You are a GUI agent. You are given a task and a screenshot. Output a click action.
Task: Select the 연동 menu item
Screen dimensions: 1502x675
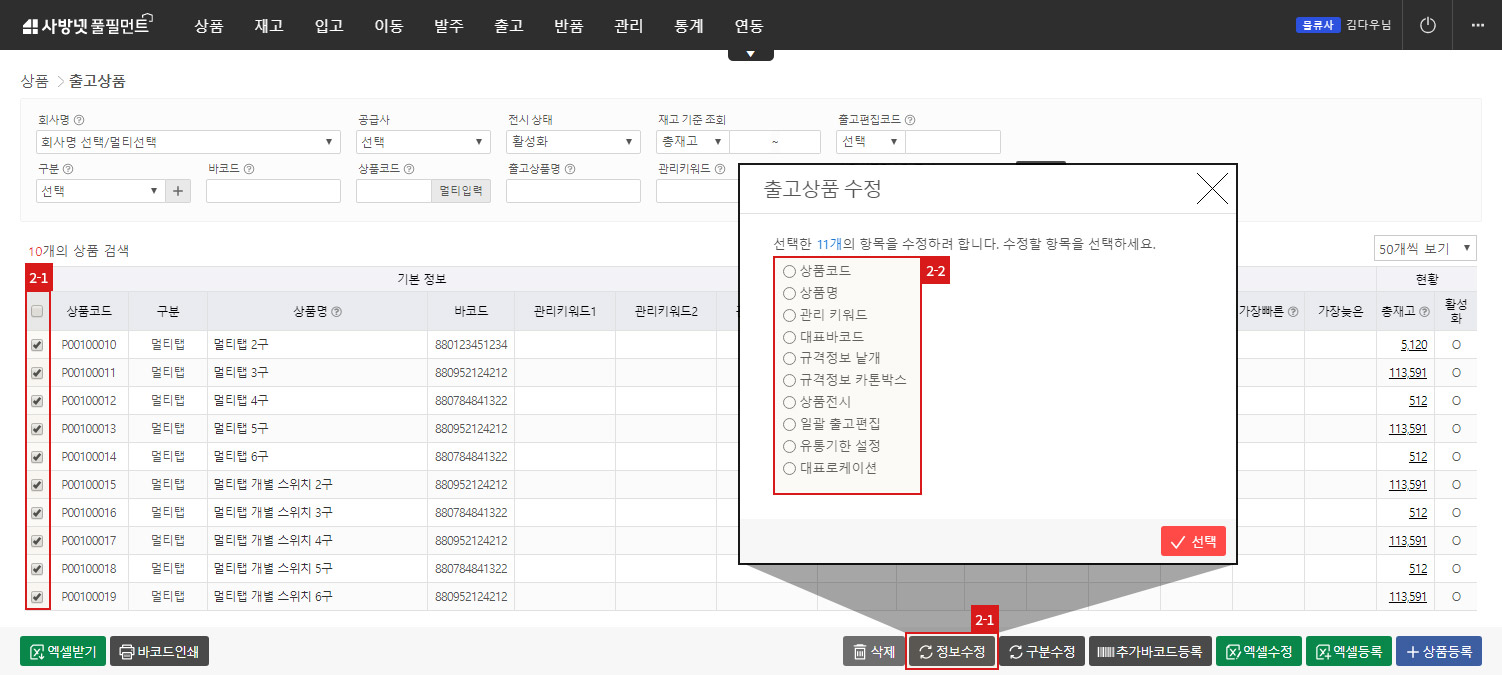(748, 26)
